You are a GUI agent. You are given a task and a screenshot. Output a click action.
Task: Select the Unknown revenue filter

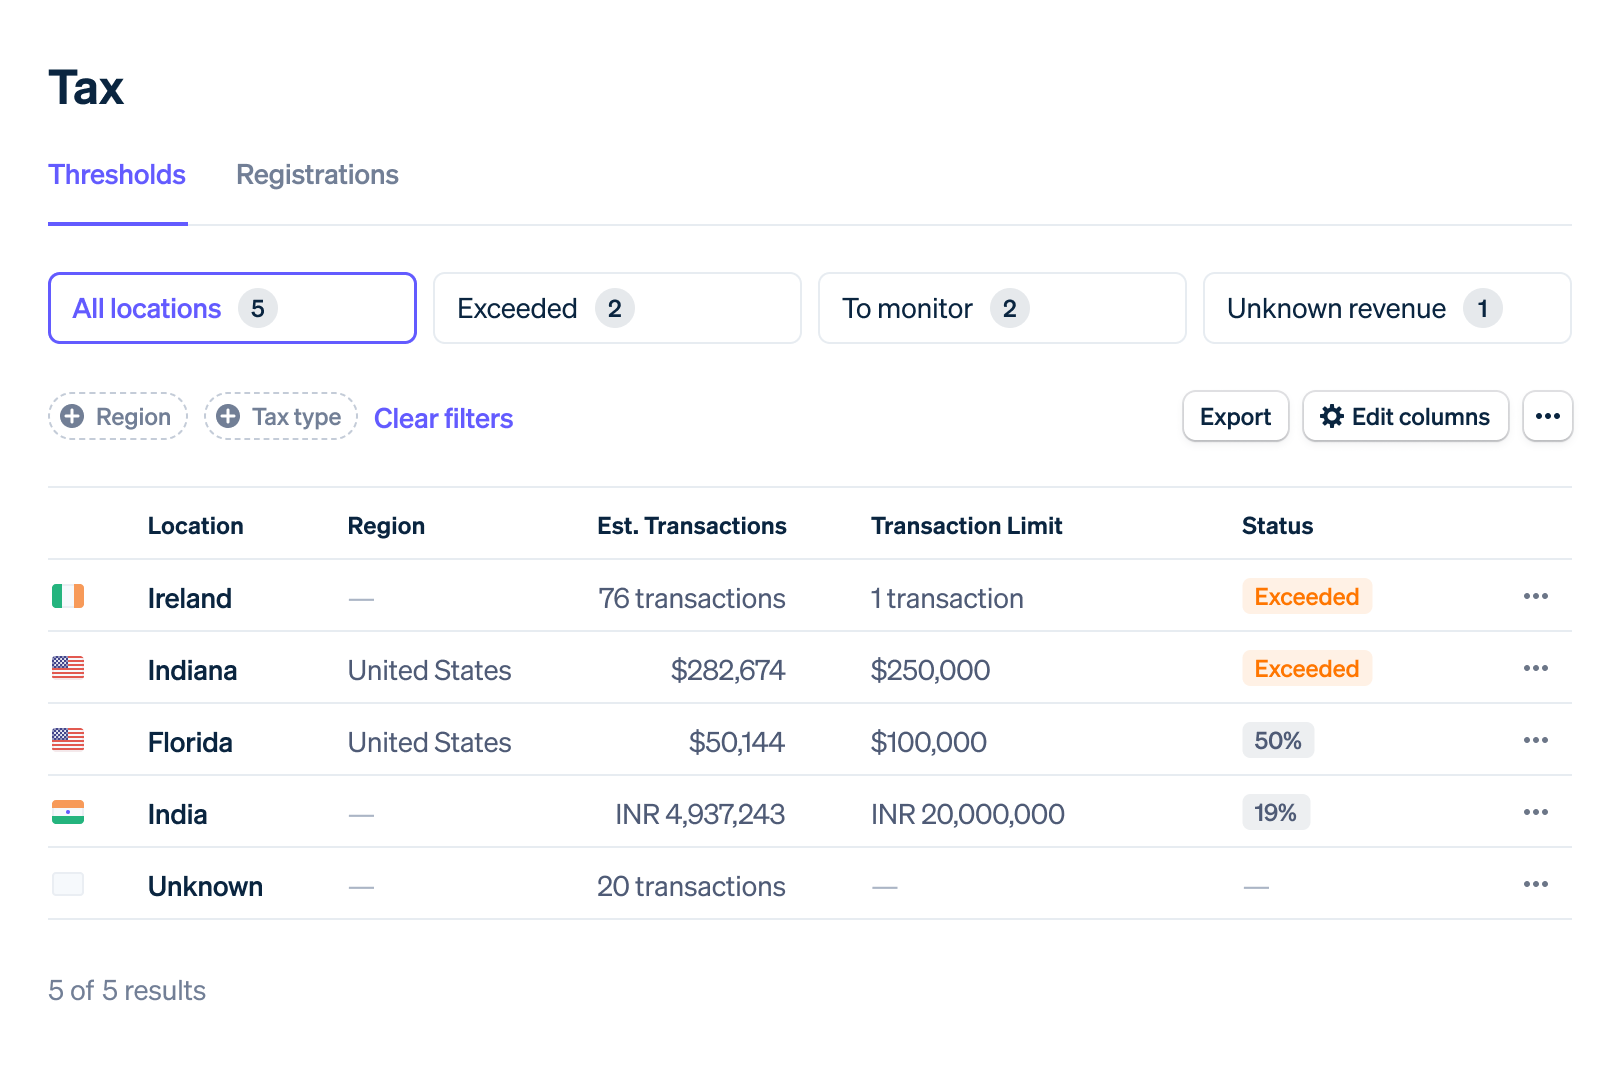(x=1386, y=308)
